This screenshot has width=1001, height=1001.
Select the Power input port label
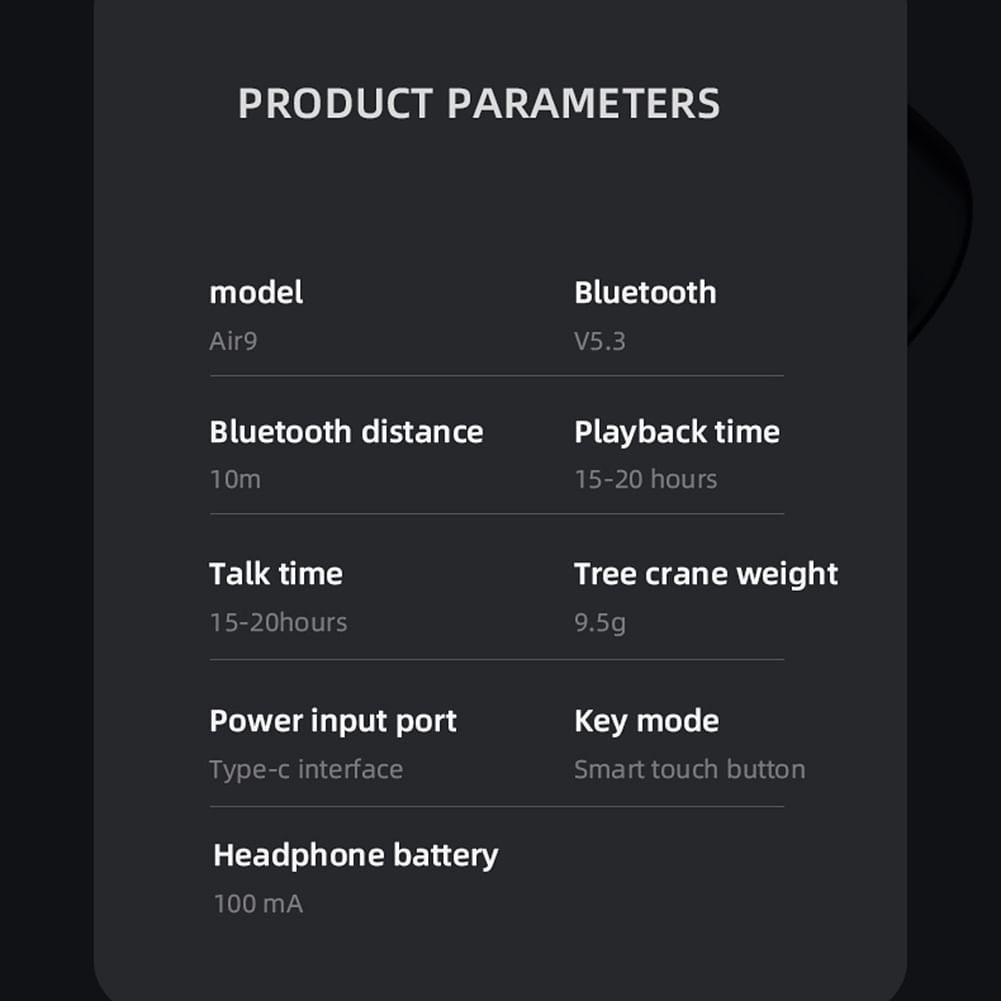coord(333,721)
